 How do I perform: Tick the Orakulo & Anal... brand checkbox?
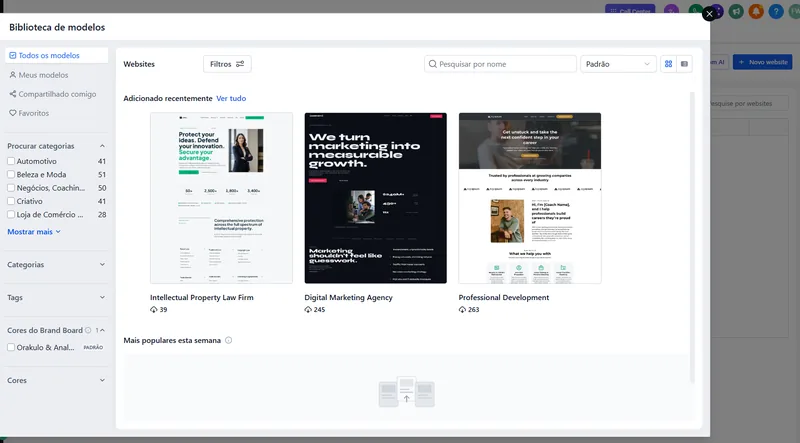(x=11, y=347)
